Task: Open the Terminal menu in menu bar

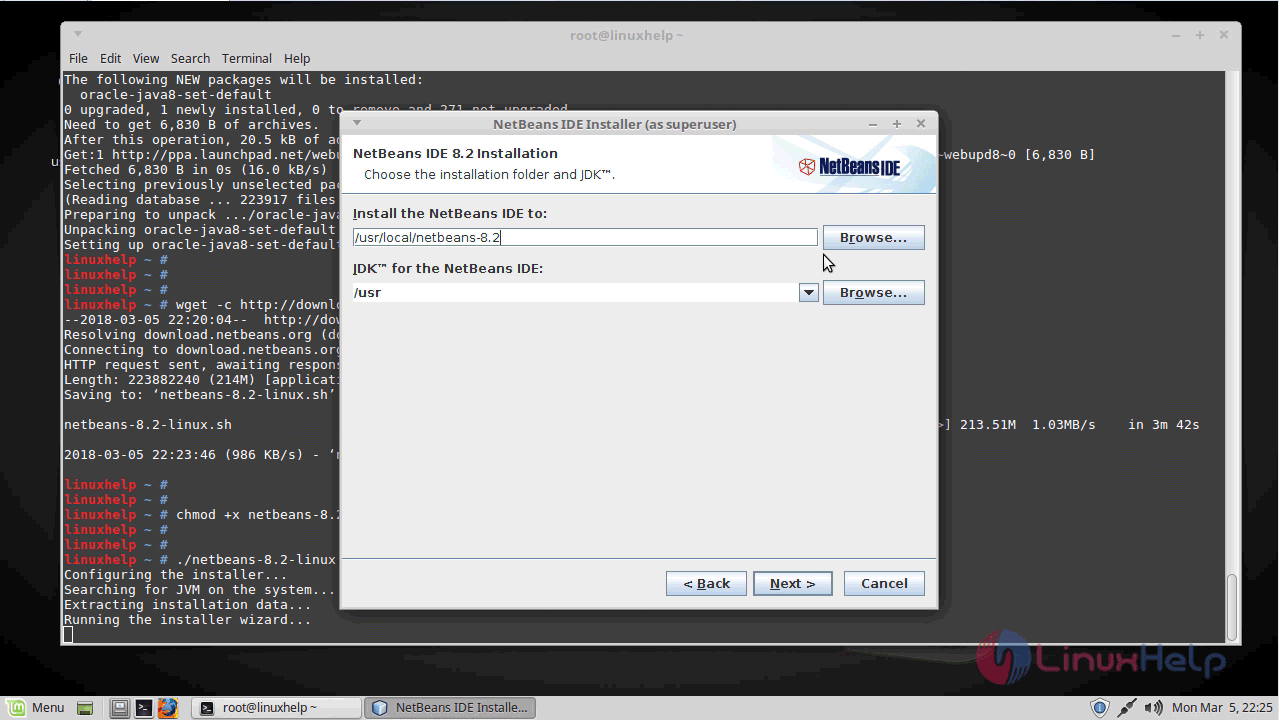Action: 247,58
